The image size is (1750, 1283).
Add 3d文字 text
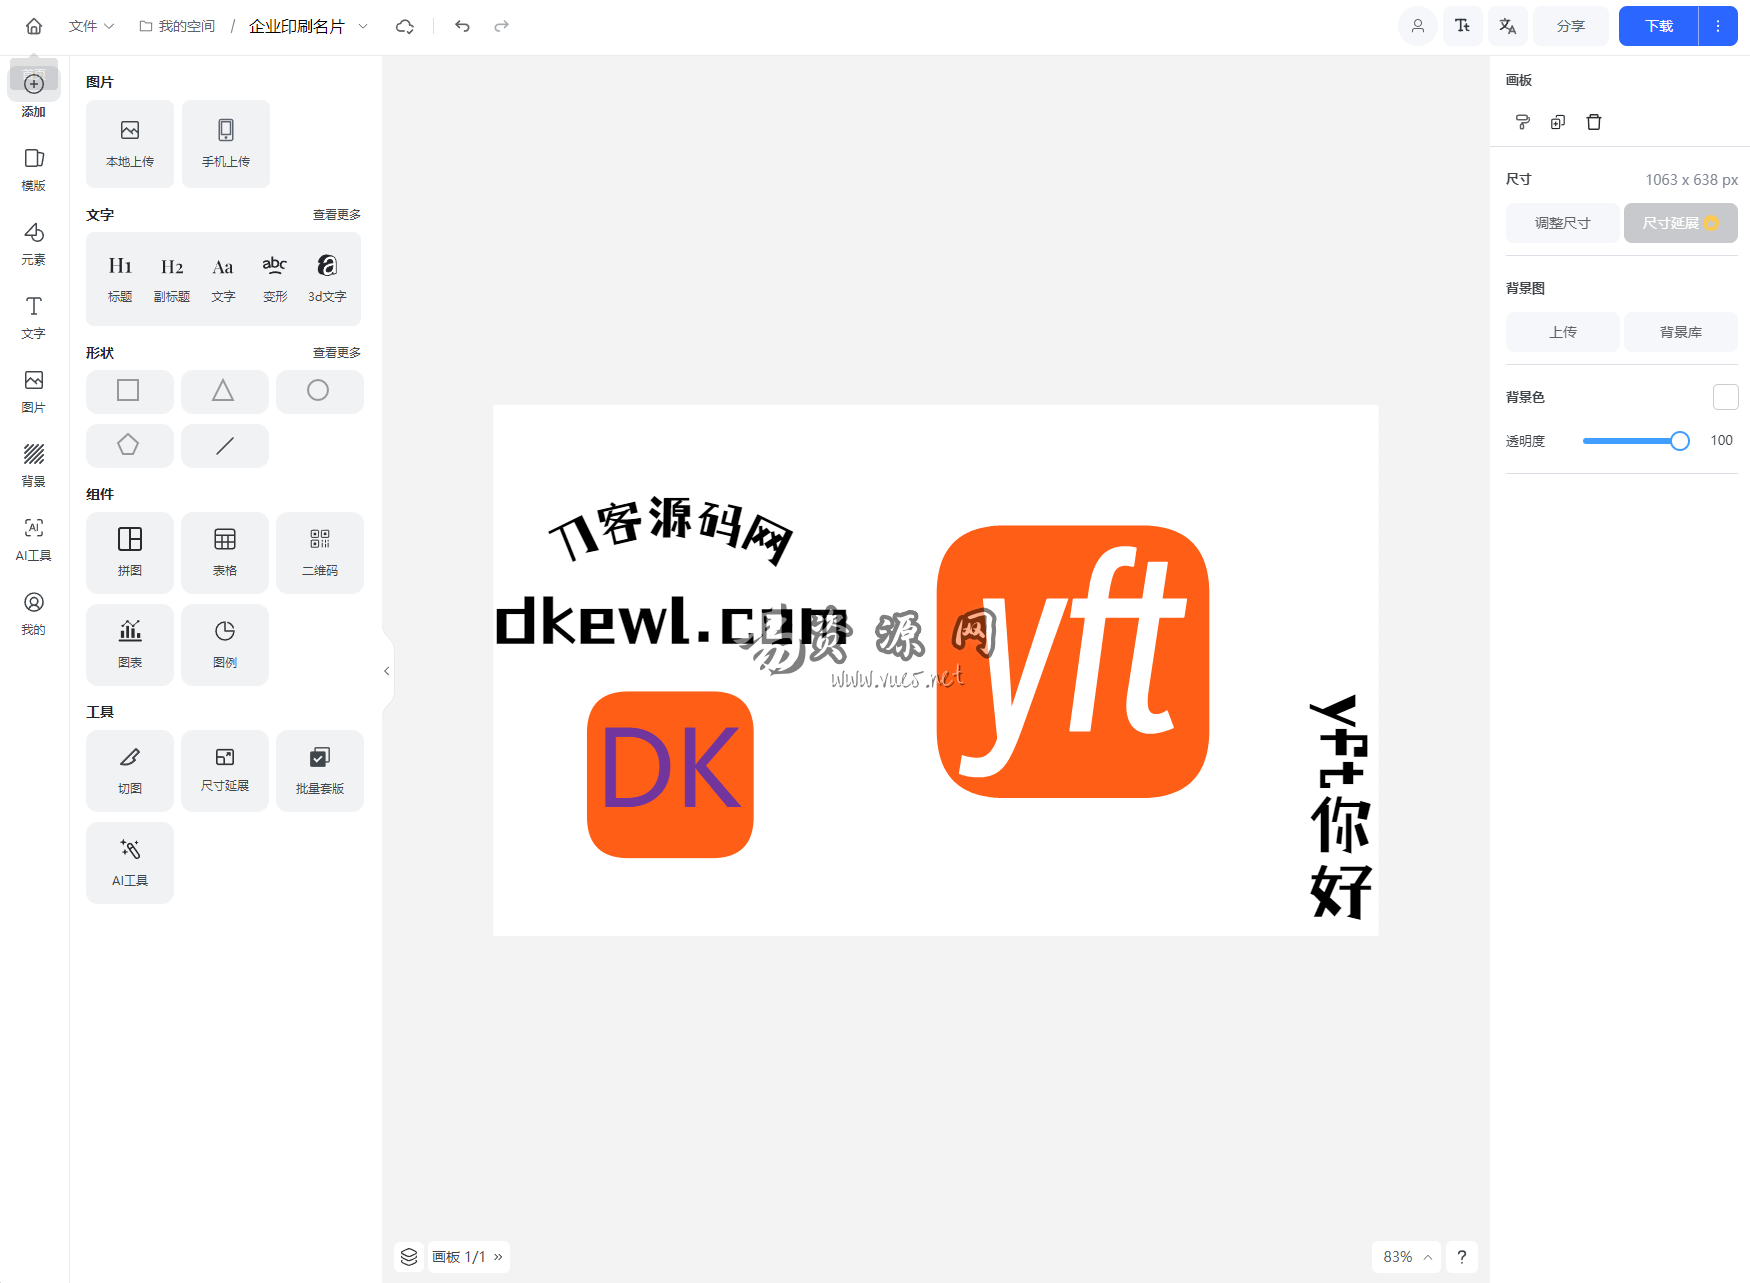(x=327, y=278)
